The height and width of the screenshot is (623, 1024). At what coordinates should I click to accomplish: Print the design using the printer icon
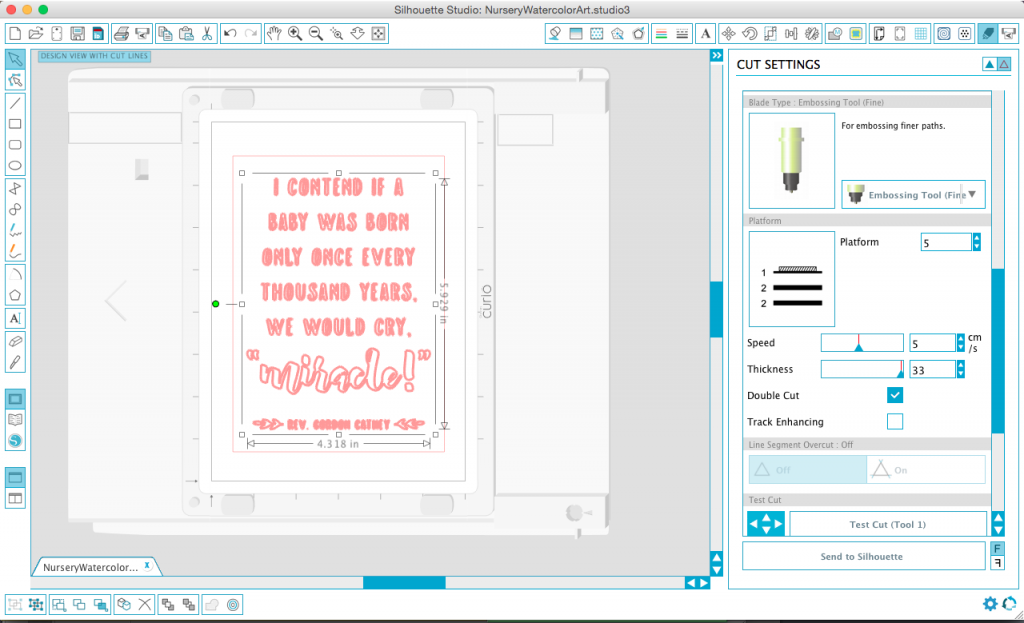121,33
